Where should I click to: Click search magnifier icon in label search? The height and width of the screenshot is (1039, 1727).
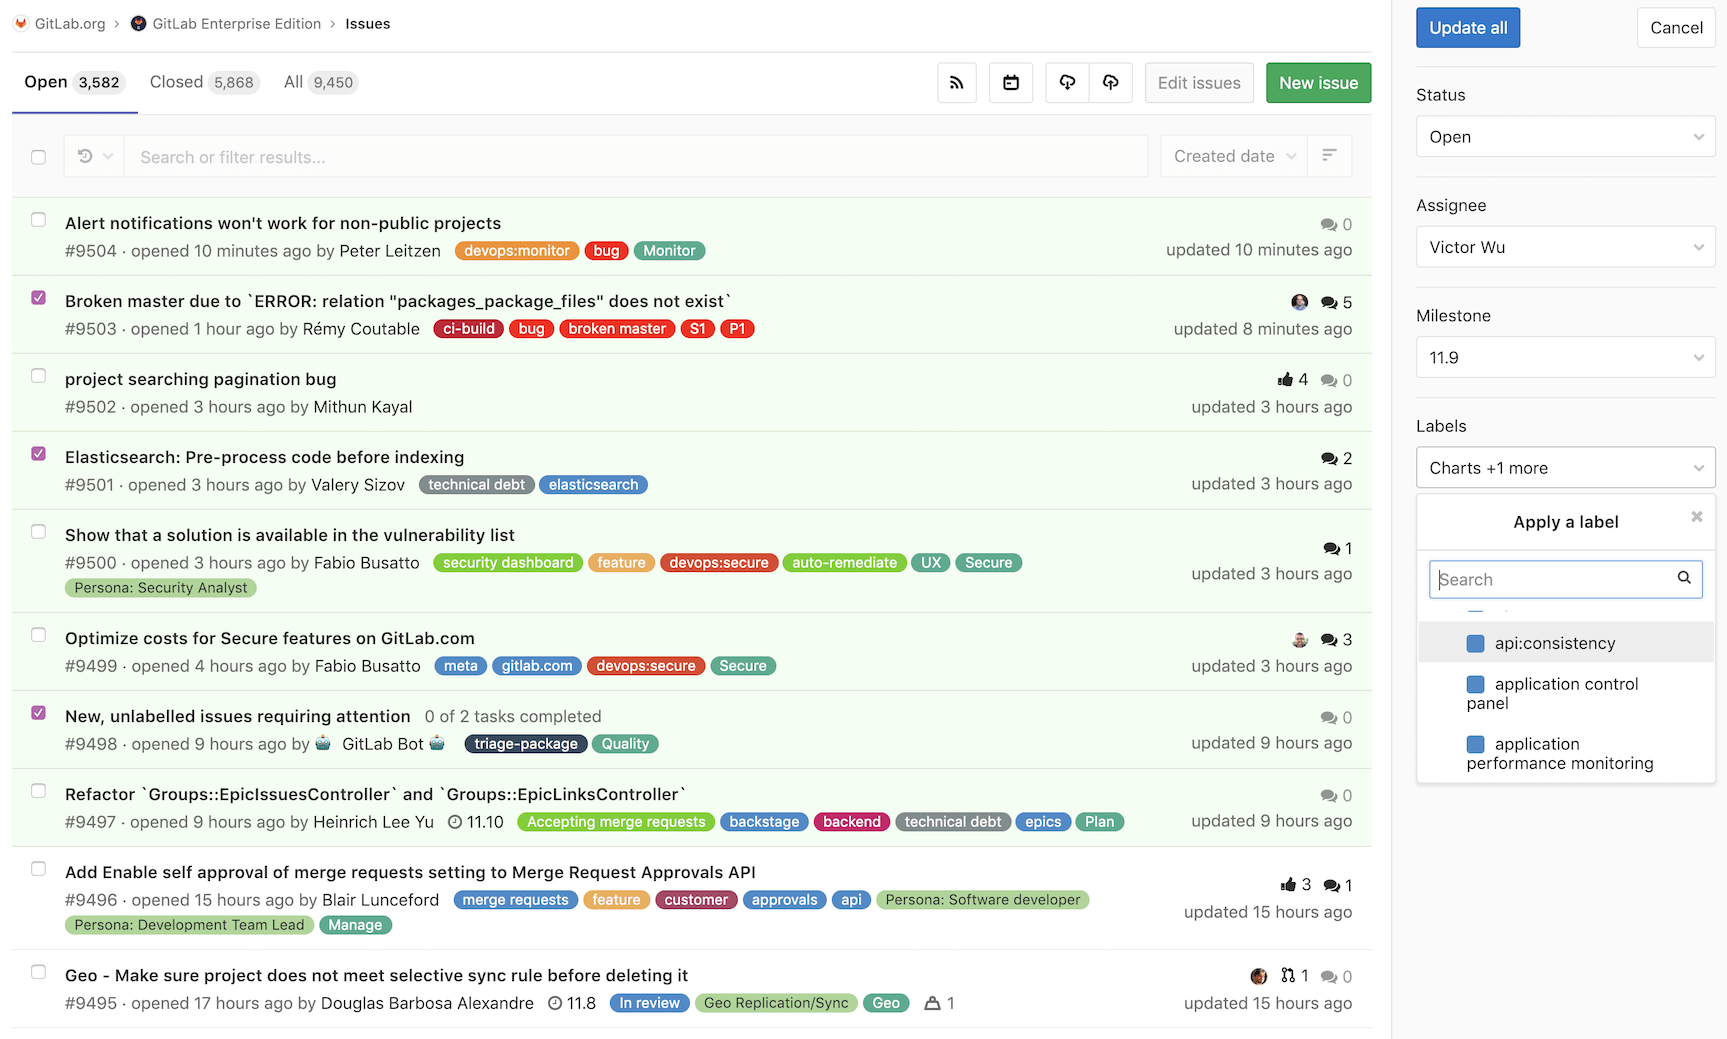[x=1684, y=578]
